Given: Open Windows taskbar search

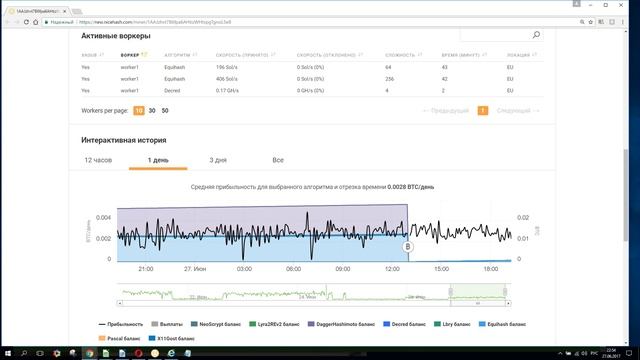Looking at the screenshot, I should pos(24,353).
